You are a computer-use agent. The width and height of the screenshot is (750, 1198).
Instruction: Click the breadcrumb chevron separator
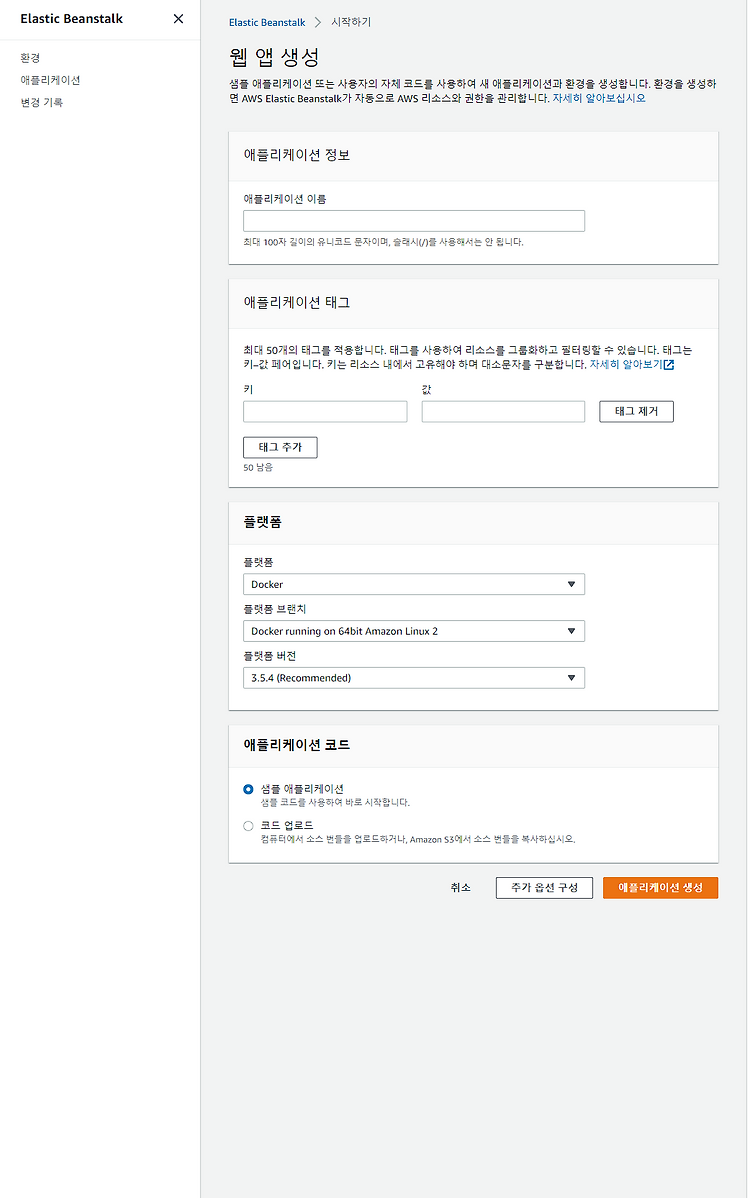coord(318,22)
